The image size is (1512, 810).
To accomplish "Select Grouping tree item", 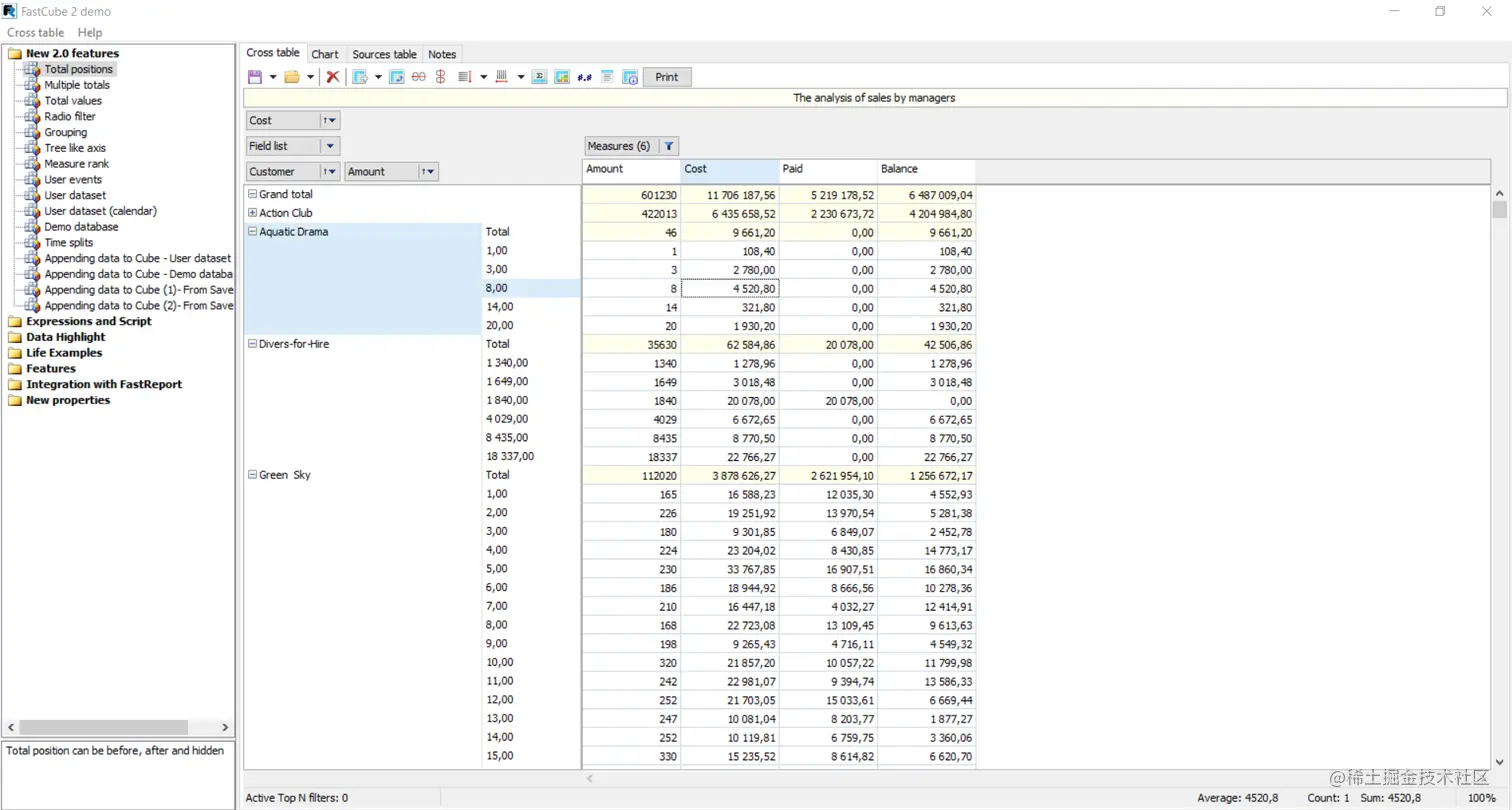I will tap(66, 132).
